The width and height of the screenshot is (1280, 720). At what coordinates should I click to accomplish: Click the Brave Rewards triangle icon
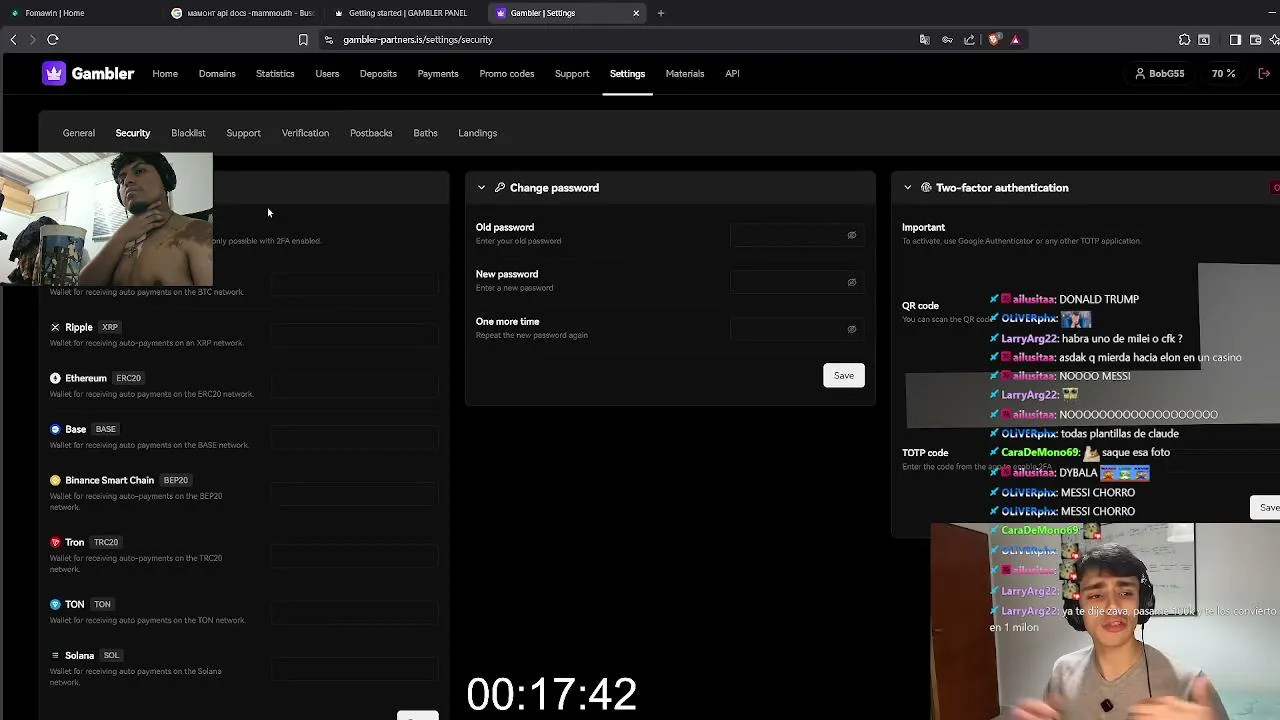pyautogui.click(x=1015, y=40)
